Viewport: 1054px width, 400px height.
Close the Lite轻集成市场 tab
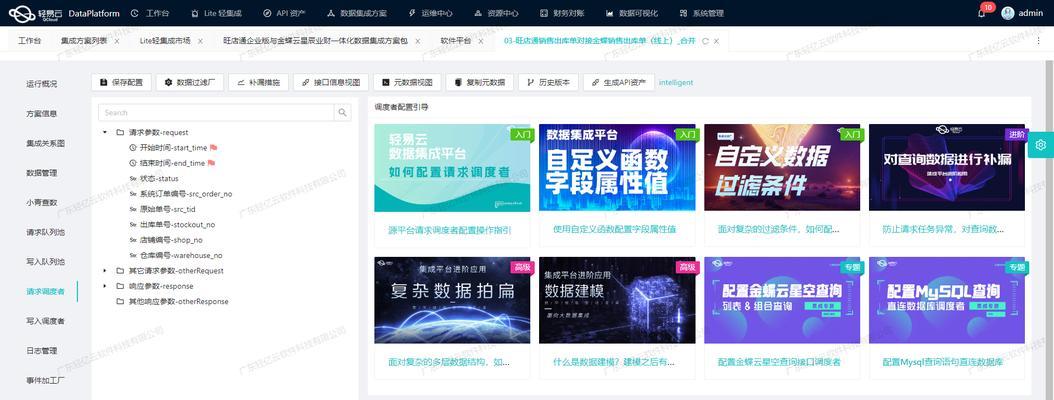(200, 41)
